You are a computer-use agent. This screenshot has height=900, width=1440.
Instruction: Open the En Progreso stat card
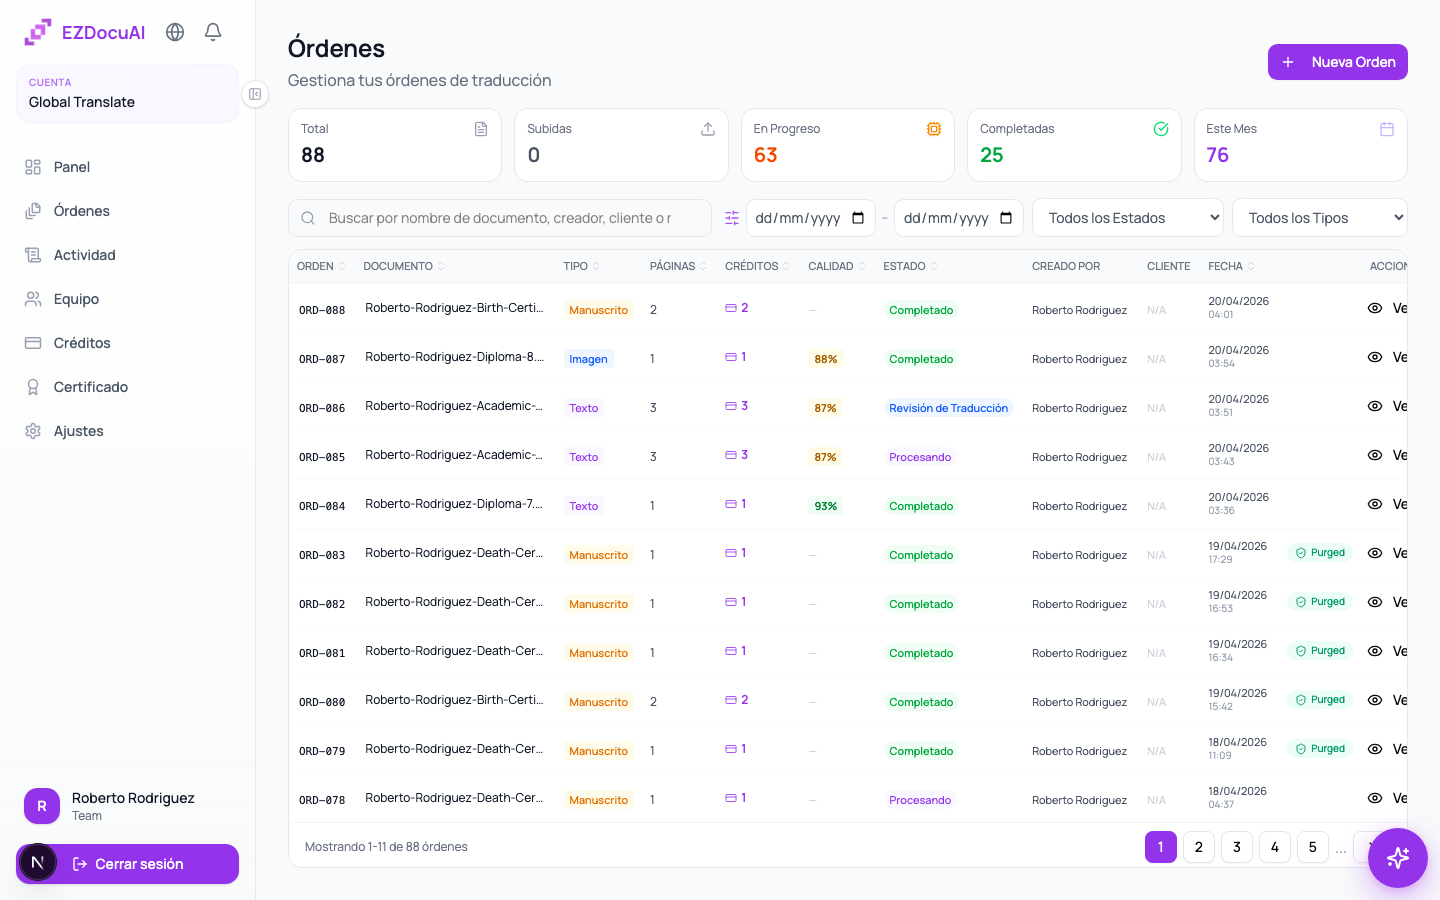point(847,145)
